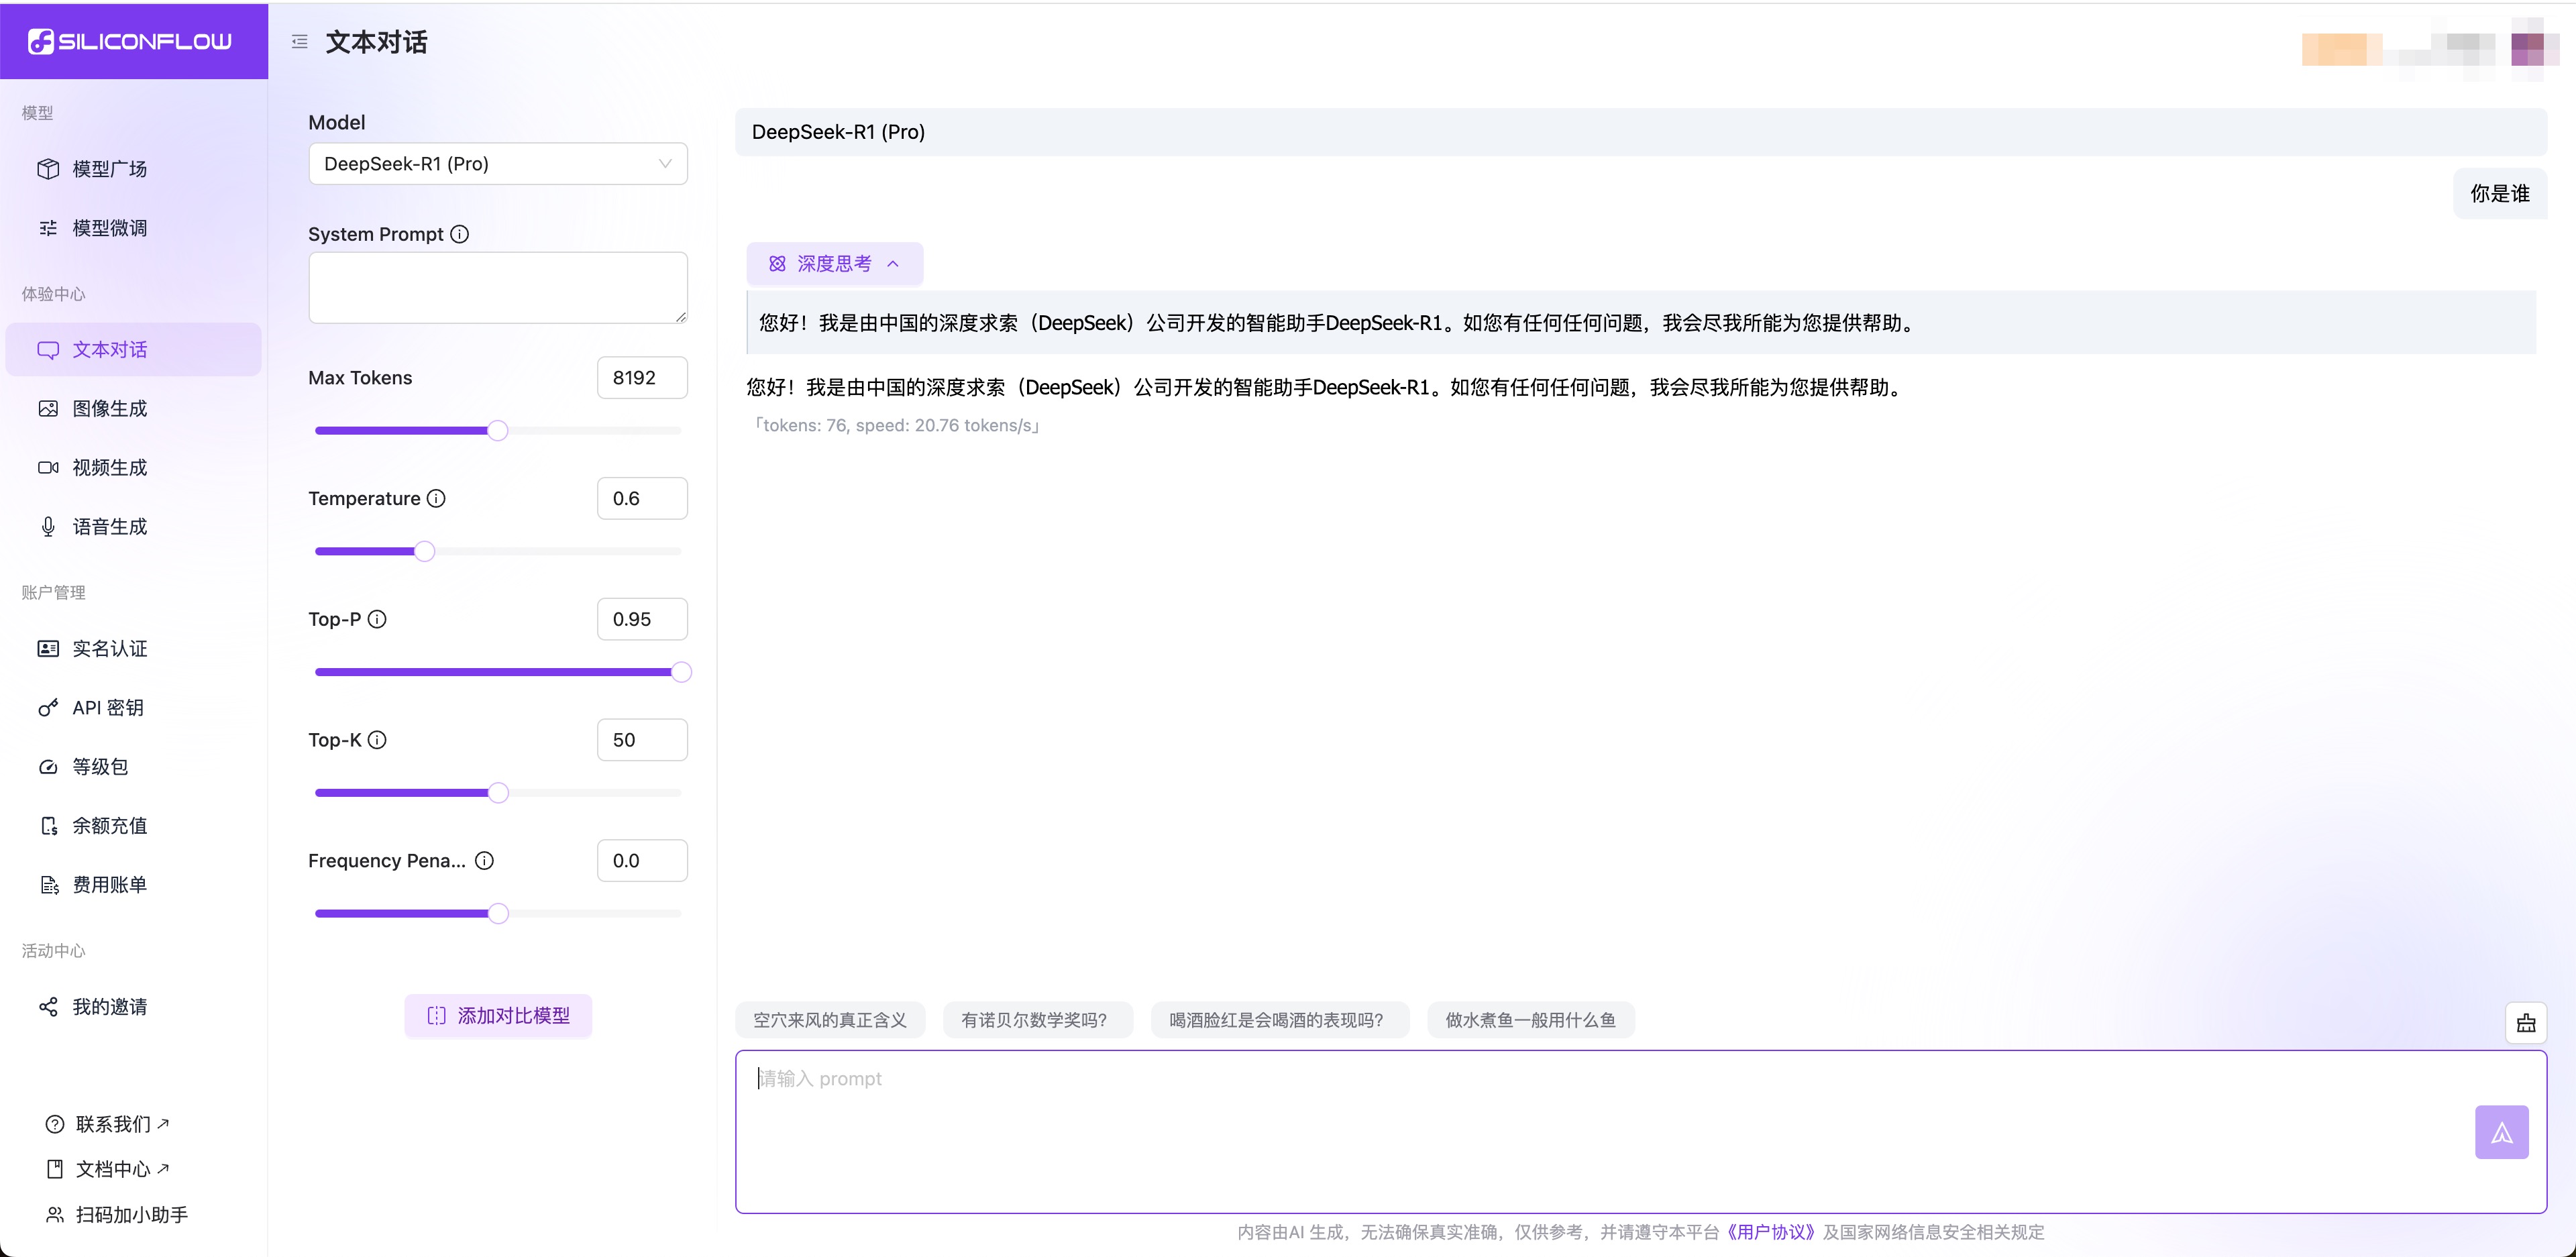Click the send arrow icon in the prompt box

[2501, 1132]
